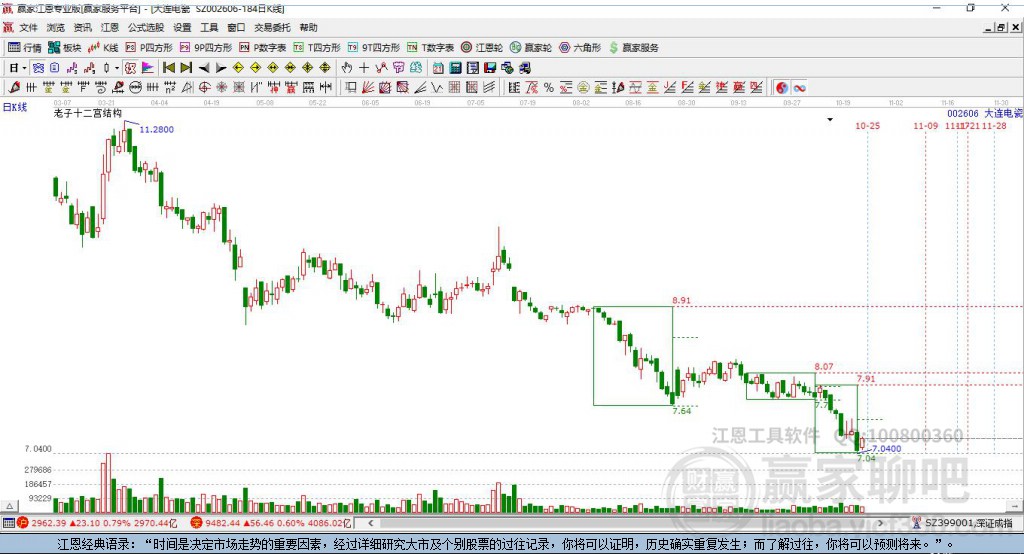Toggle the red 权 adjustment icon
Screen dimensions: 1024x554
(131, 68)
